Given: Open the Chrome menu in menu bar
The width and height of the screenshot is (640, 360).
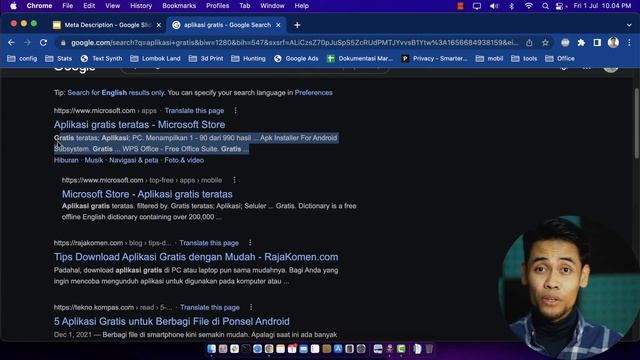Looking at the screenshot, I should click(x=39, y=6).
